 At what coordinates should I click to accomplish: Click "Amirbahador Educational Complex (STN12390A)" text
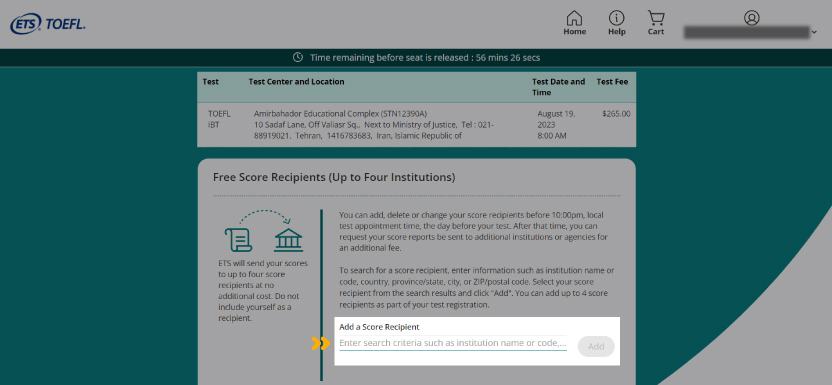click(x=341, y=113)
